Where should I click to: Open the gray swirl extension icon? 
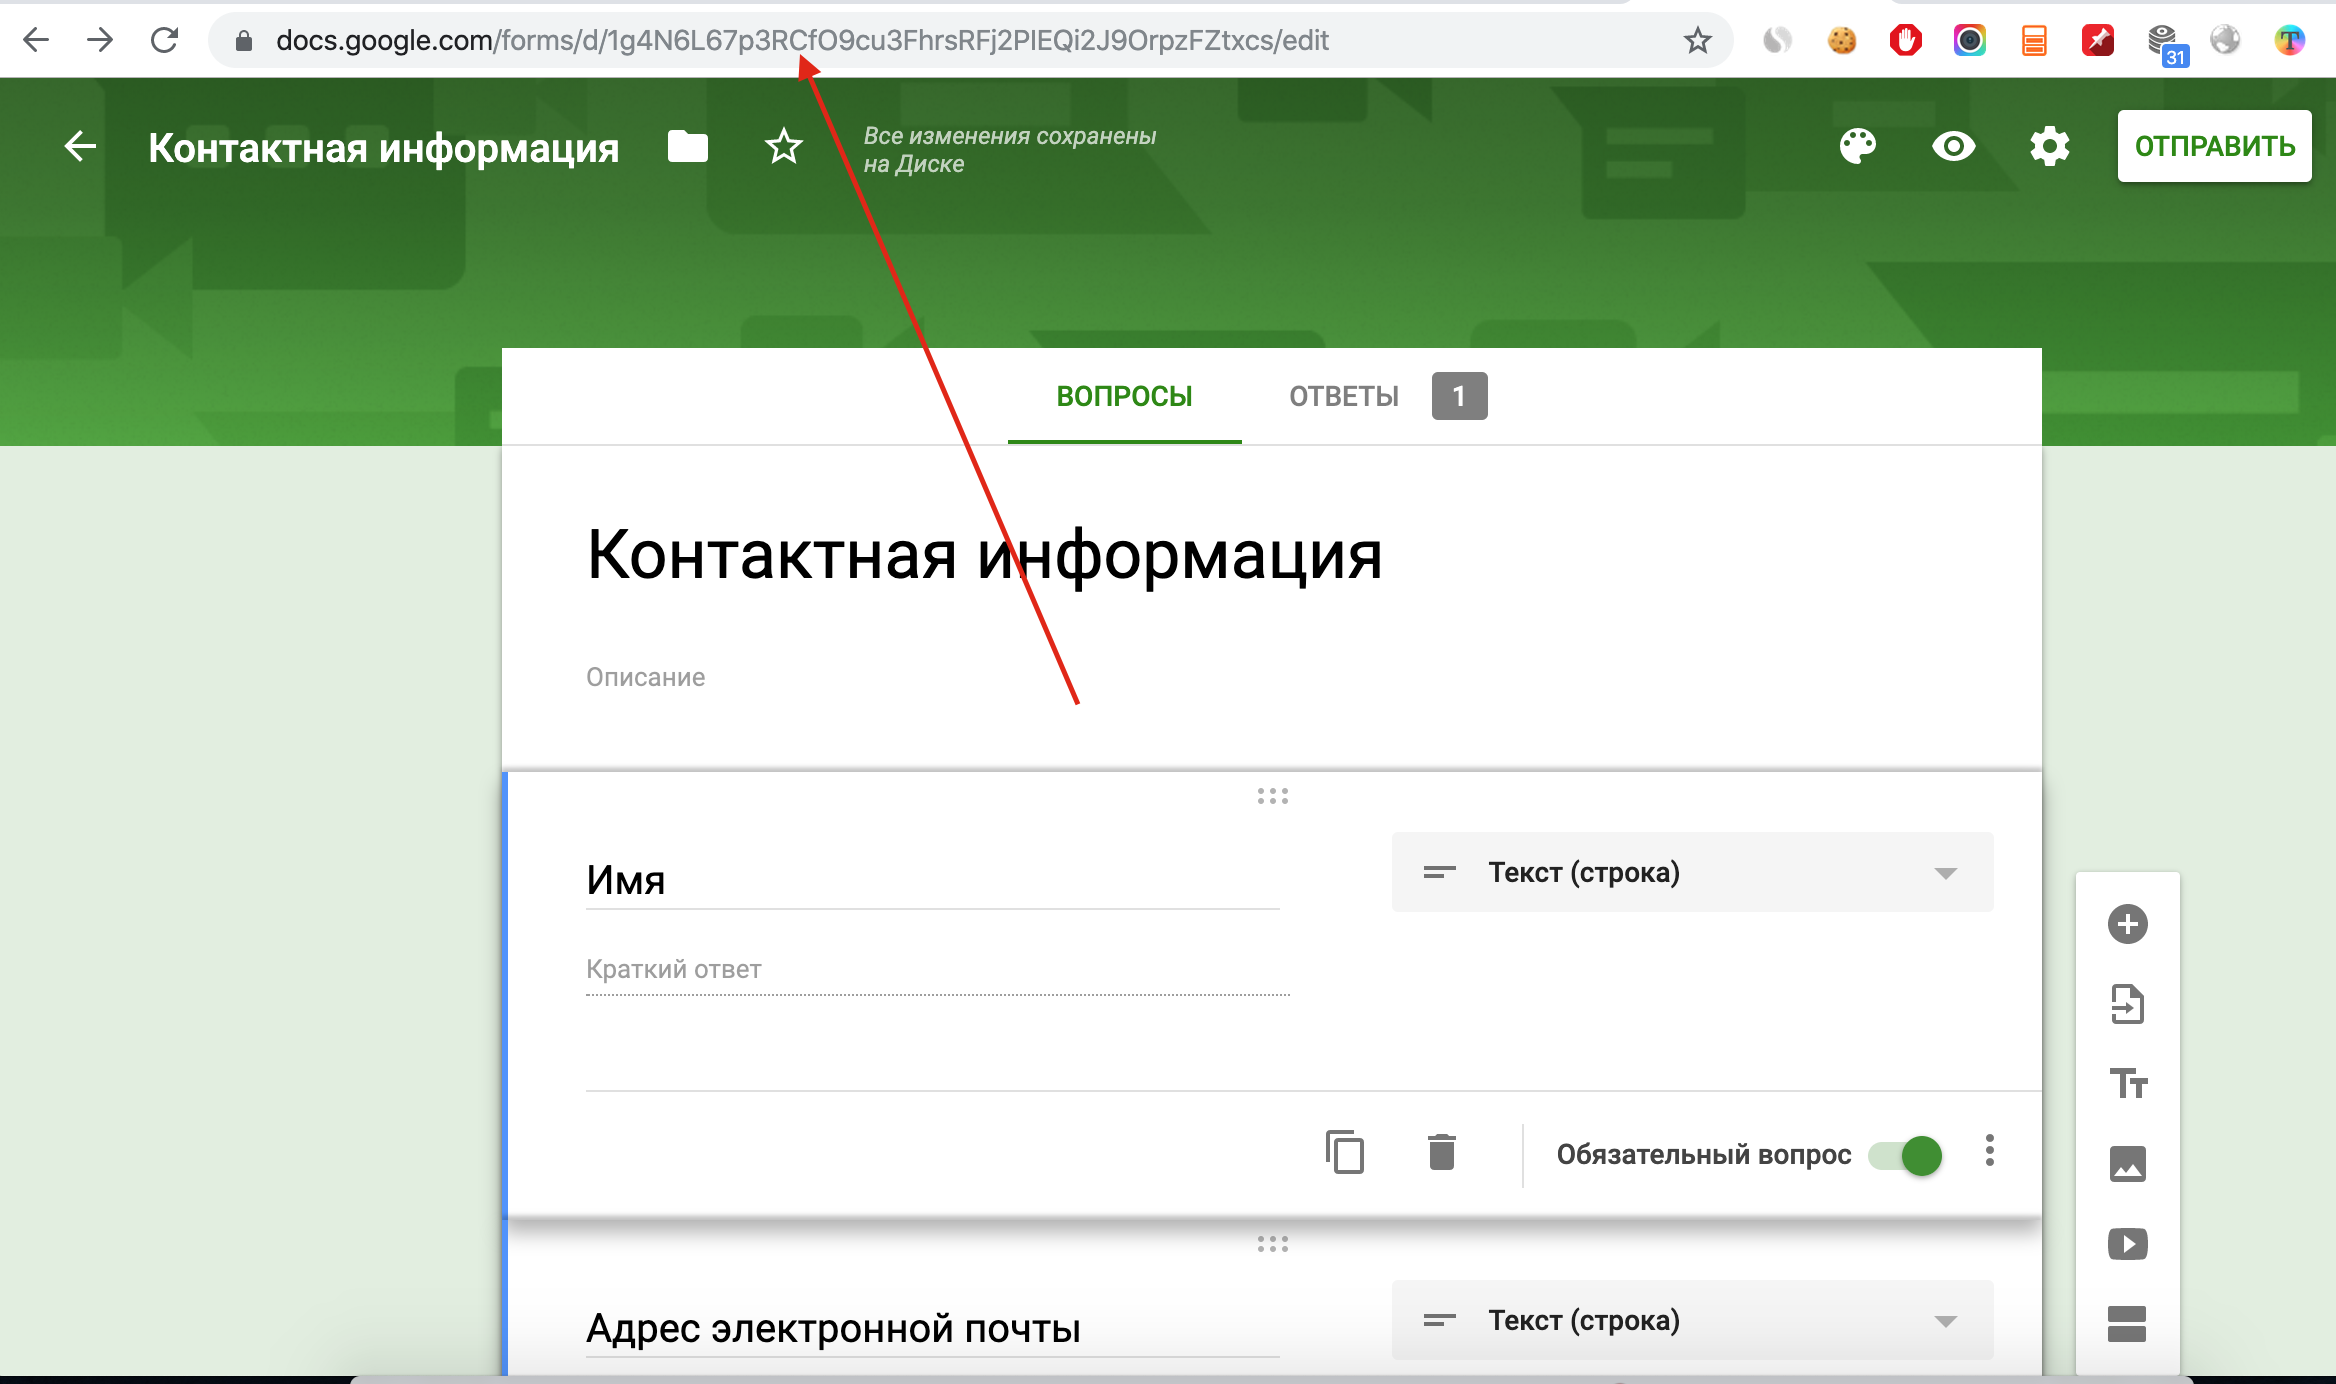(x=1777, y=40)
